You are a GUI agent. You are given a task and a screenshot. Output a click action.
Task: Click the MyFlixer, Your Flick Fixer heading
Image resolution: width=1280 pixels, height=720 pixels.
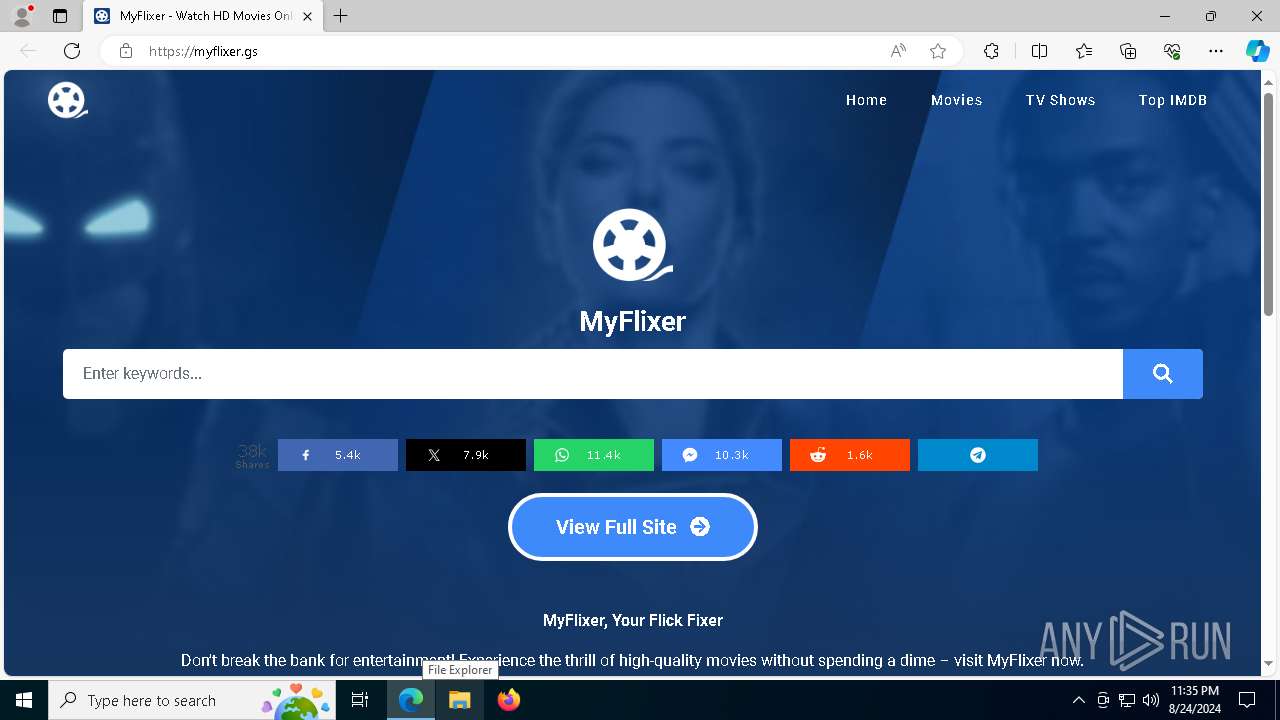633,620
